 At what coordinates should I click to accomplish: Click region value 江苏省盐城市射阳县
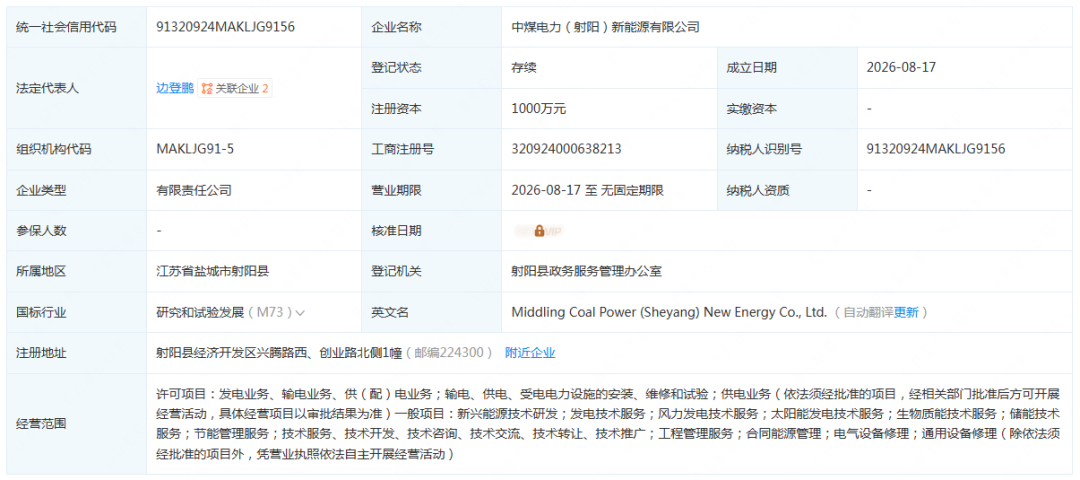click(213, 272)
